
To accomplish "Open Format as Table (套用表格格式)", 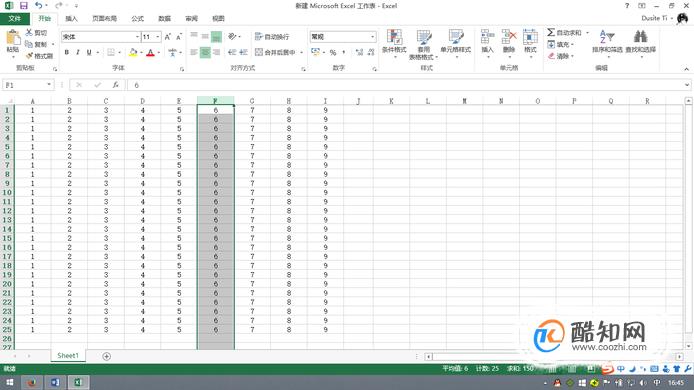I will [424, 45].
